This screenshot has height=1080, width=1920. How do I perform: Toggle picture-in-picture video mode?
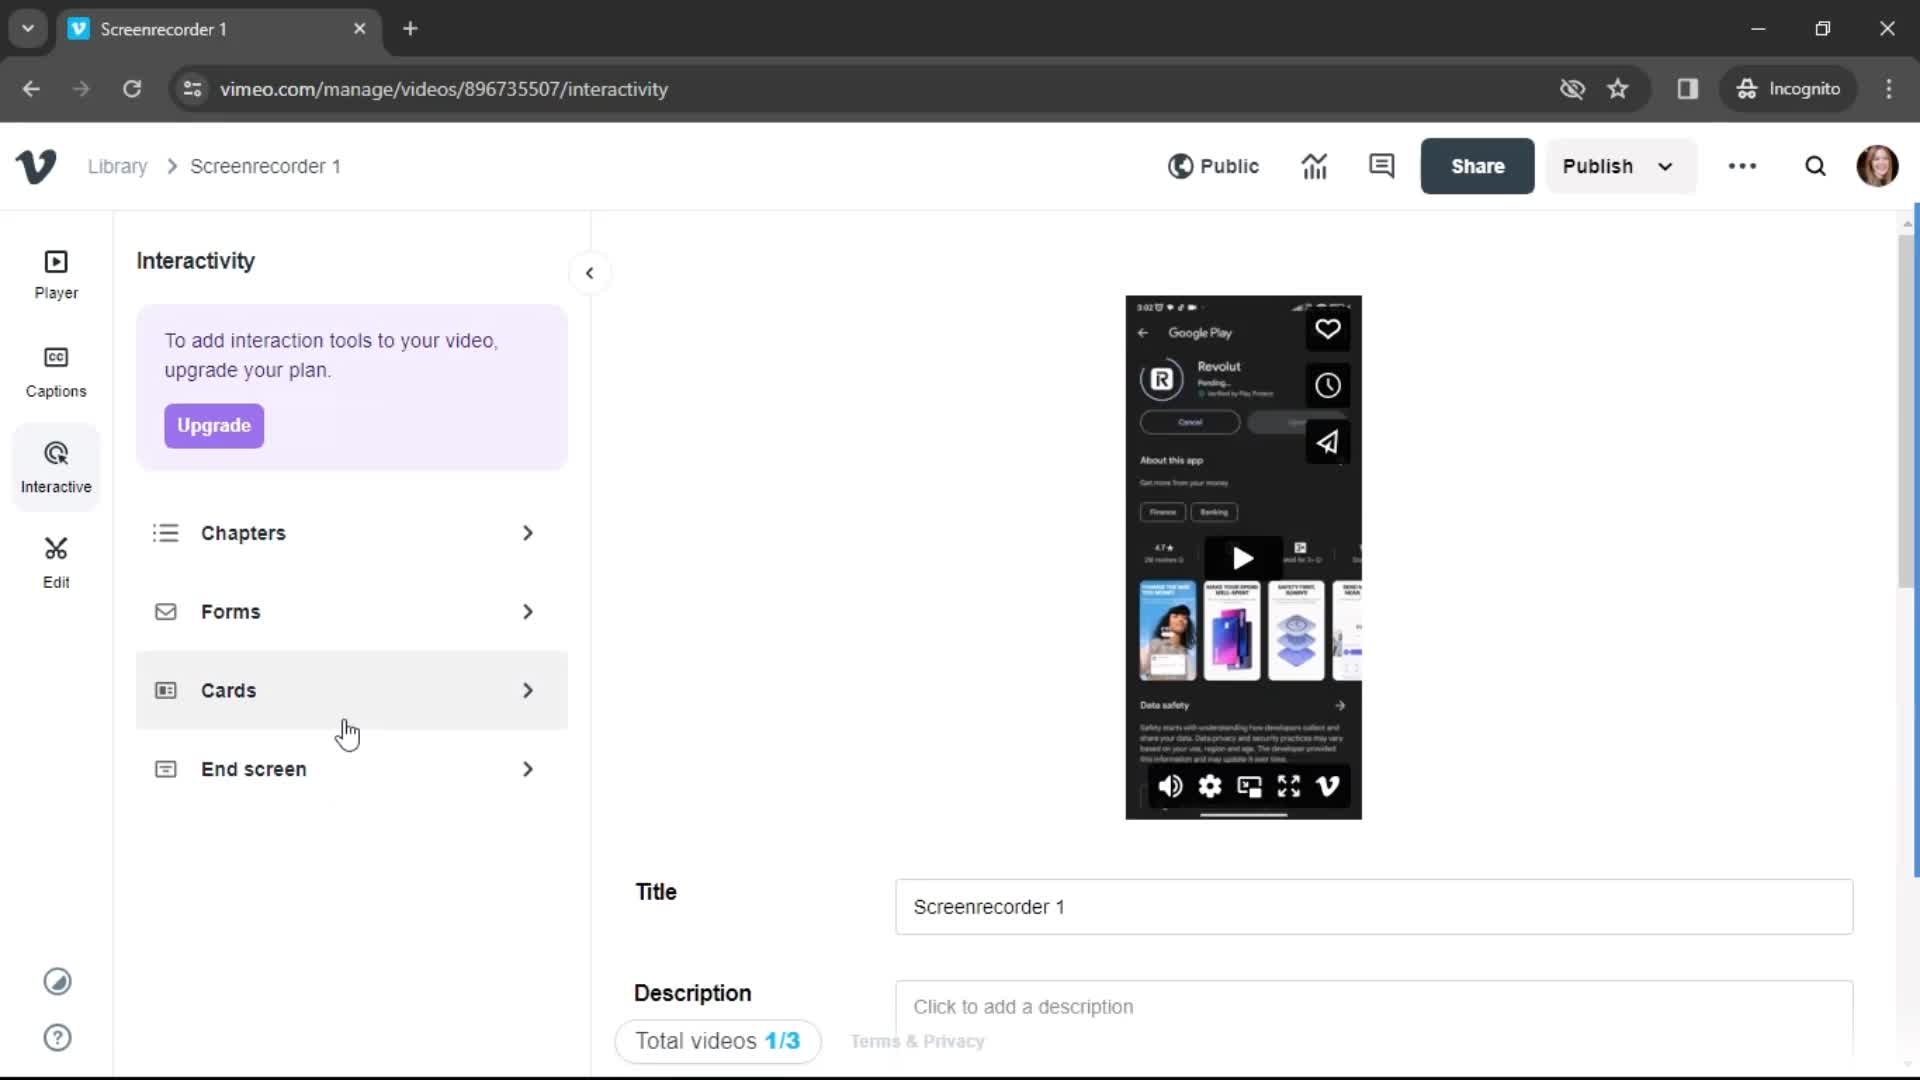tap(1249, 786)
